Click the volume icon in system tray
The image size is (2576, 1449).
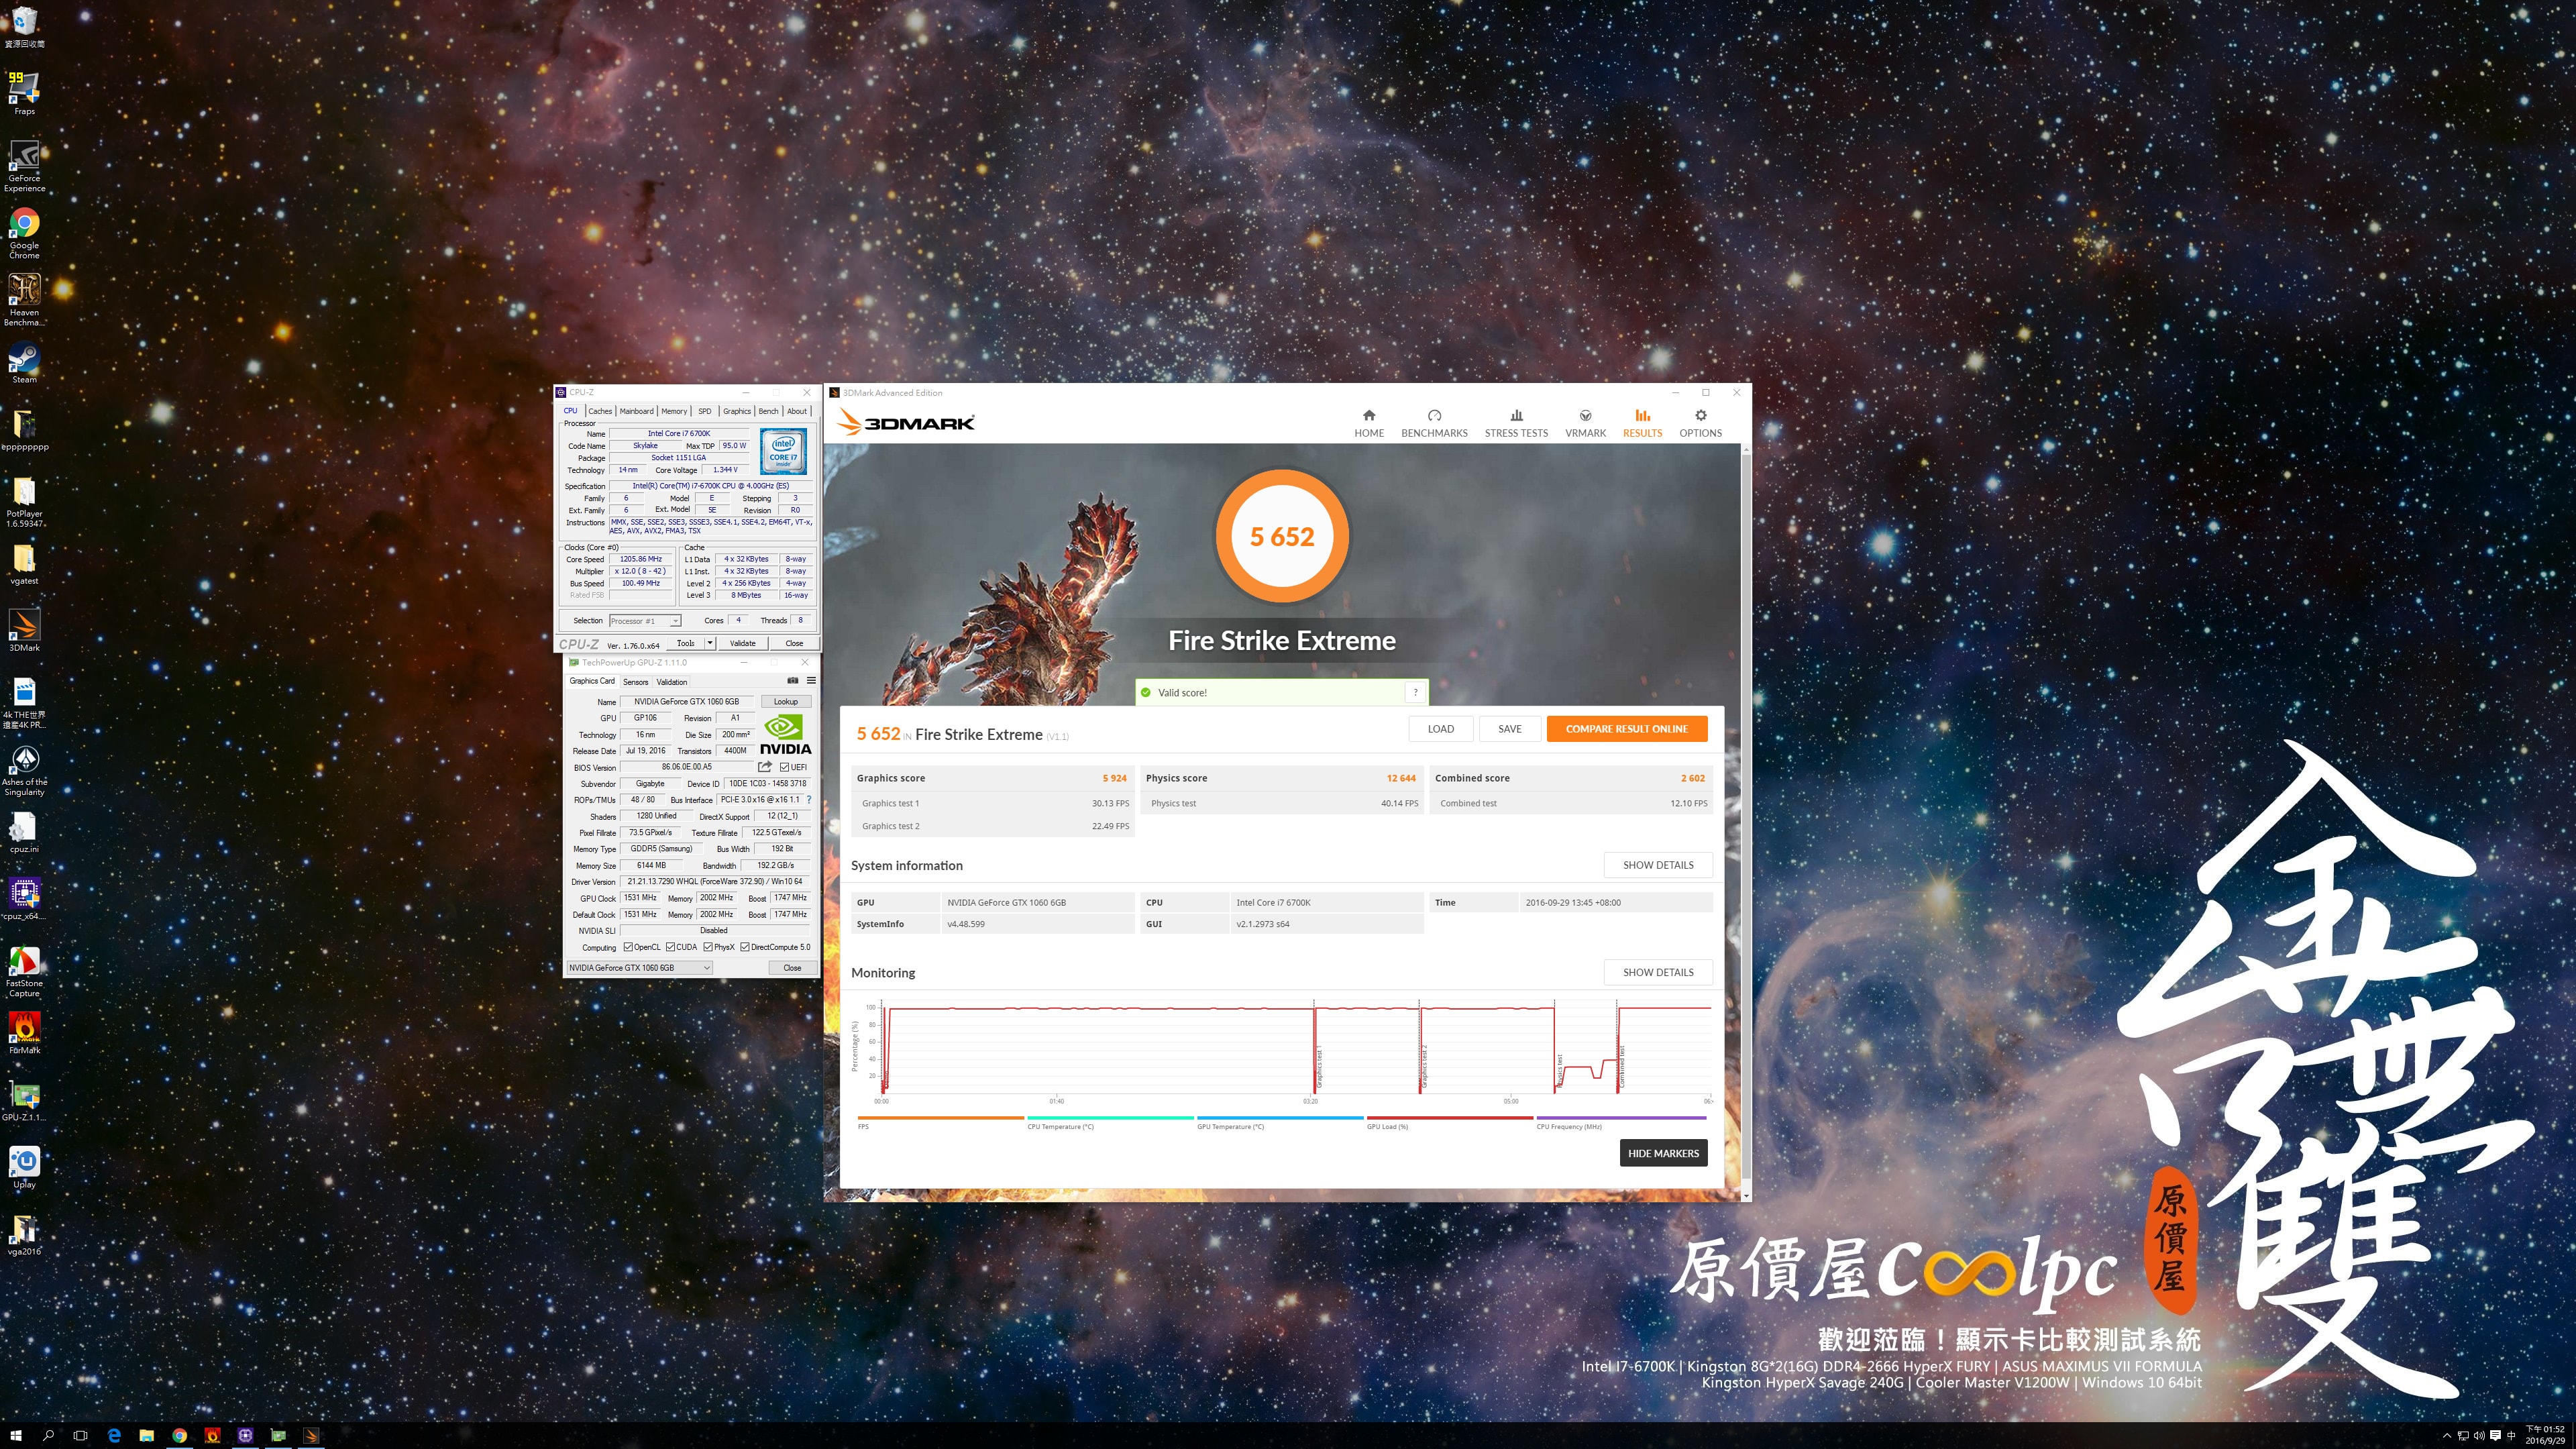pyautogui.click(x=2479, y=1436)
